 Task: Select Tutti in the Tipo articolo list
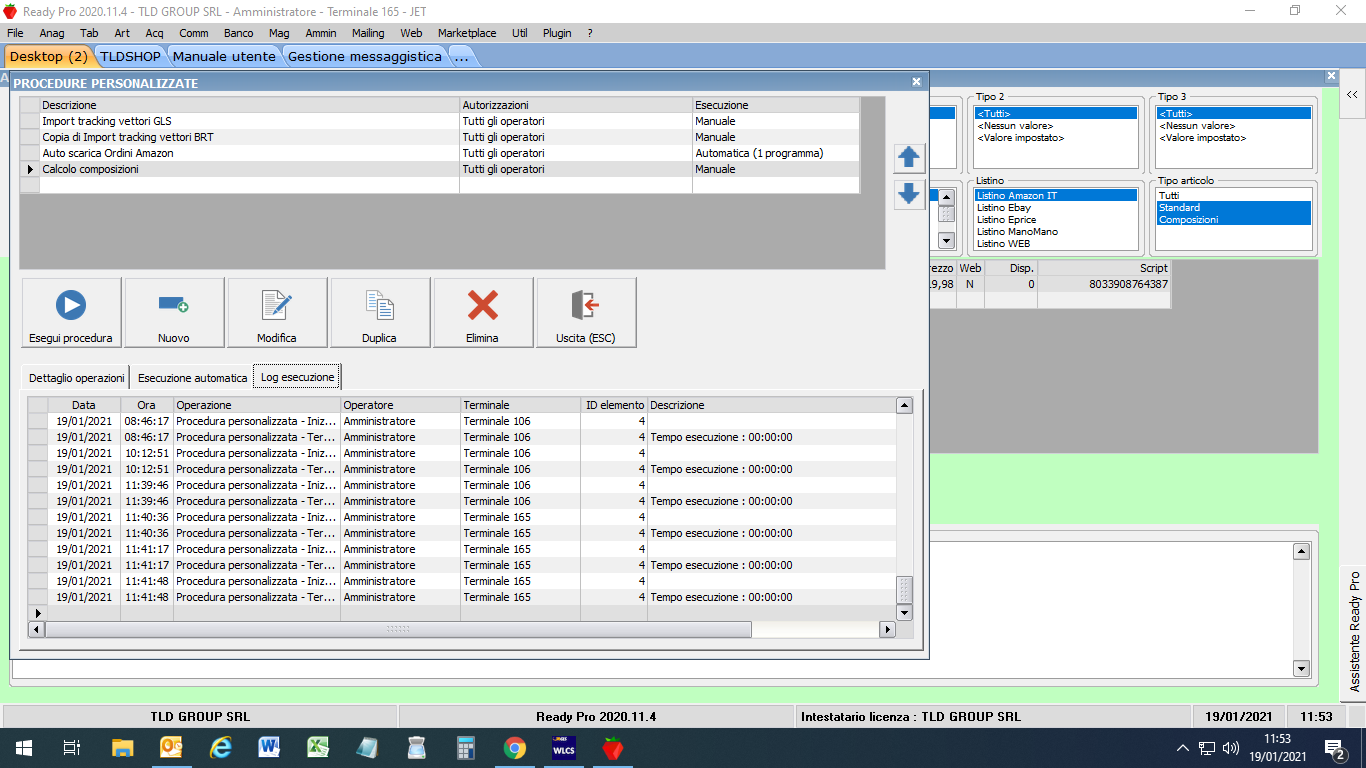click(x=1233, y=196)
